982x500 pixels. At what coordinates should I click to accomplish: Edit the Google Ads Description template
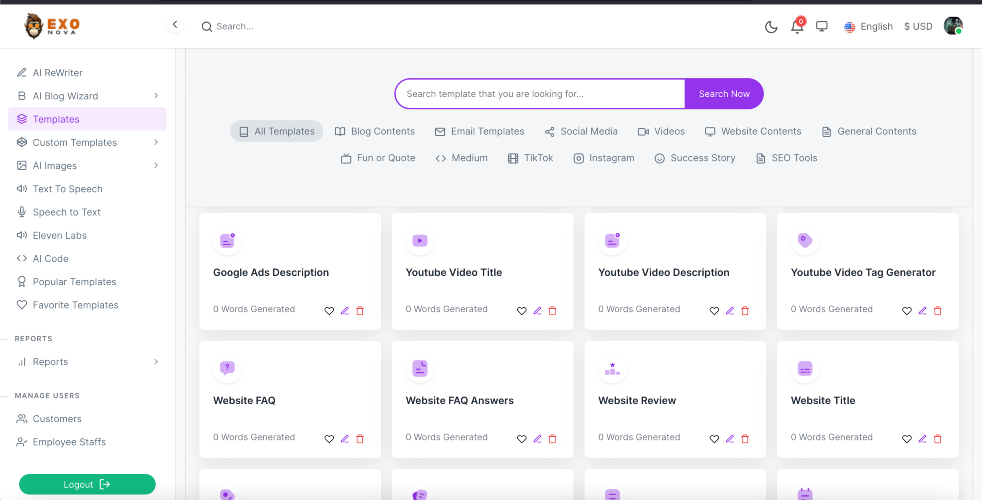pyautogui.click(x=344, y=311)
